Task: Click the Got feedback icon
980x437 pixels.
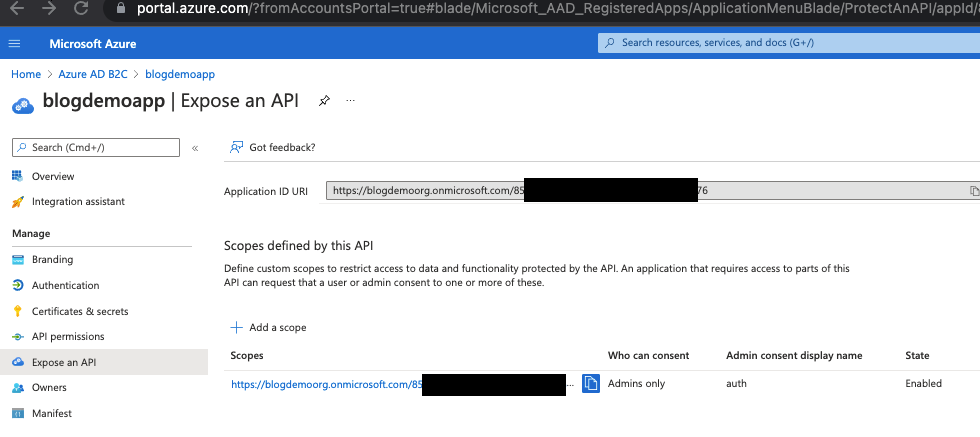Action: click(236, 148)
